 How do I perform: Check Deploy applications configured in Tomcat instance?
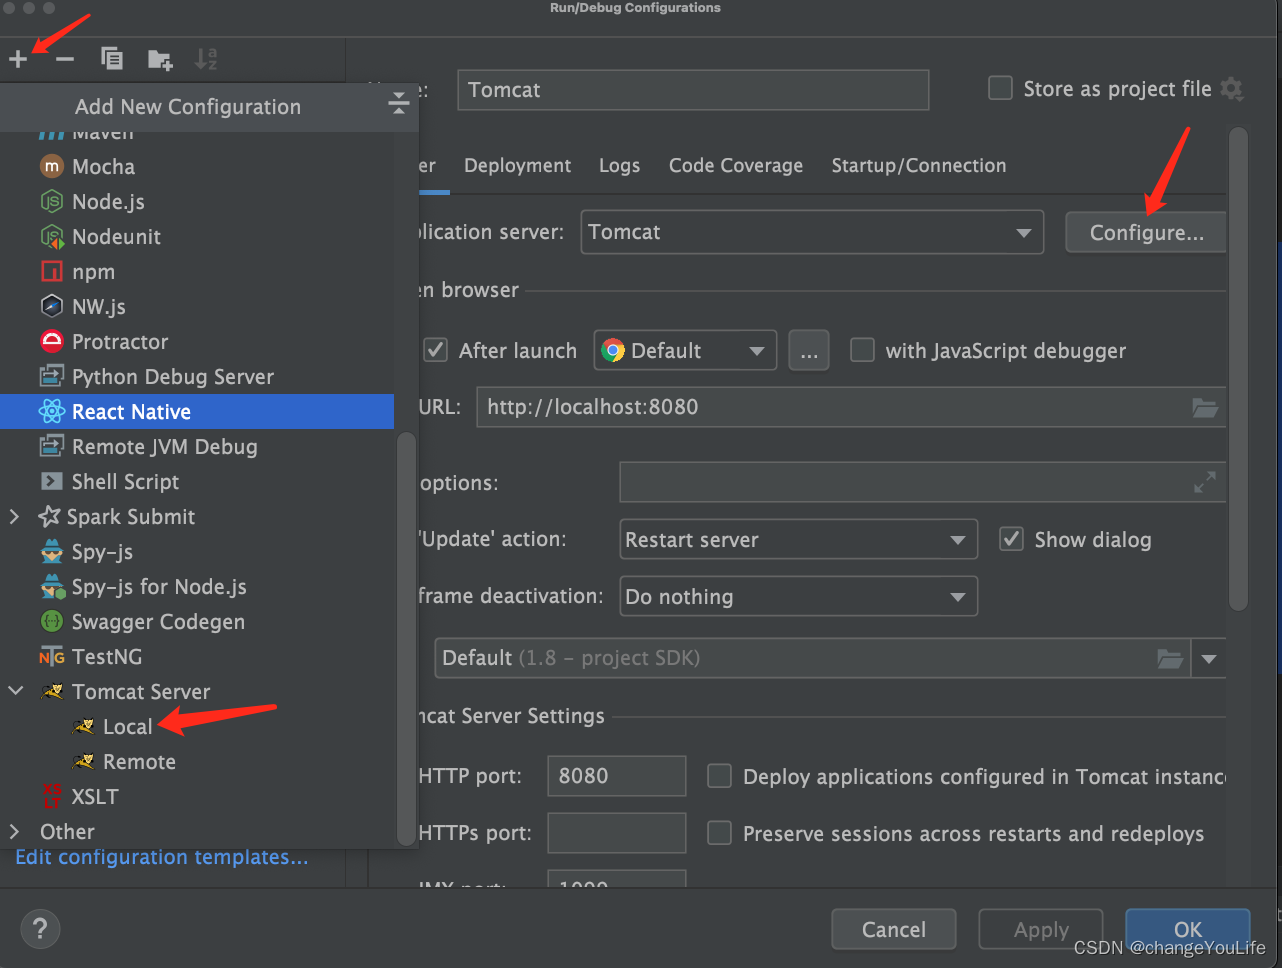[719, 776]
